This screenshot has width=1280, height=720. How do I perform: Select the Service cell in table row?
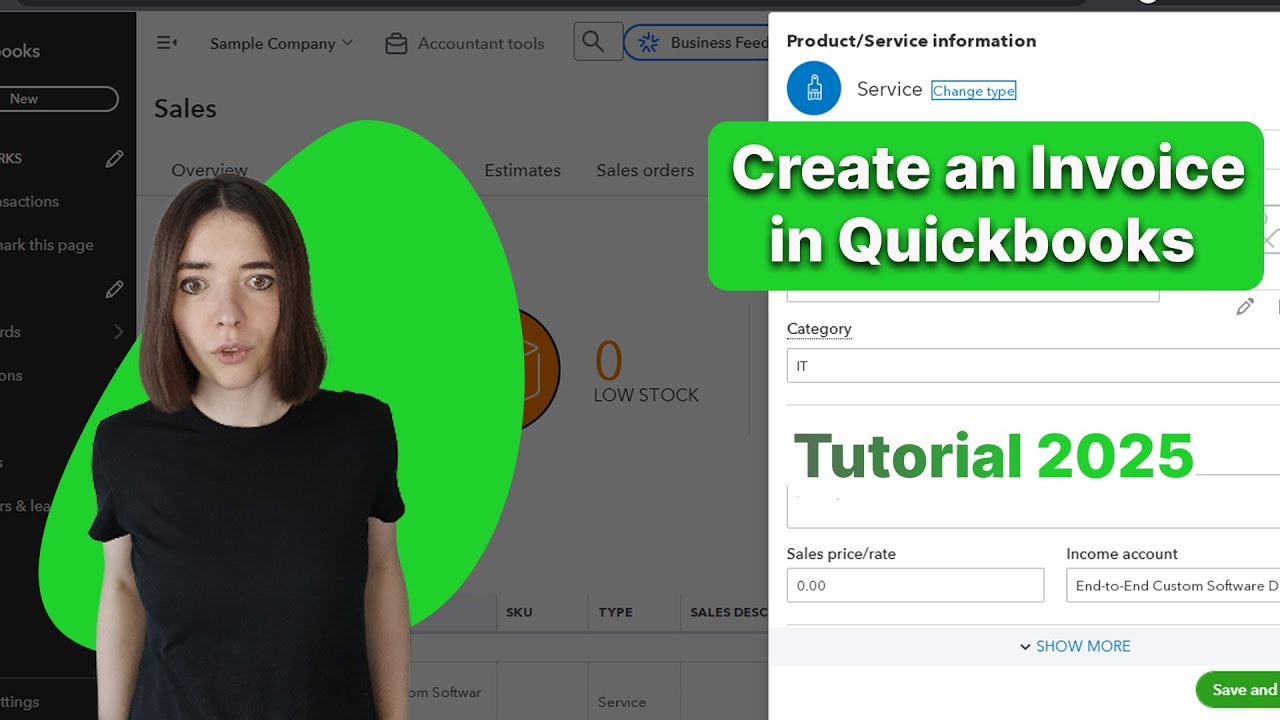point(622,702)
